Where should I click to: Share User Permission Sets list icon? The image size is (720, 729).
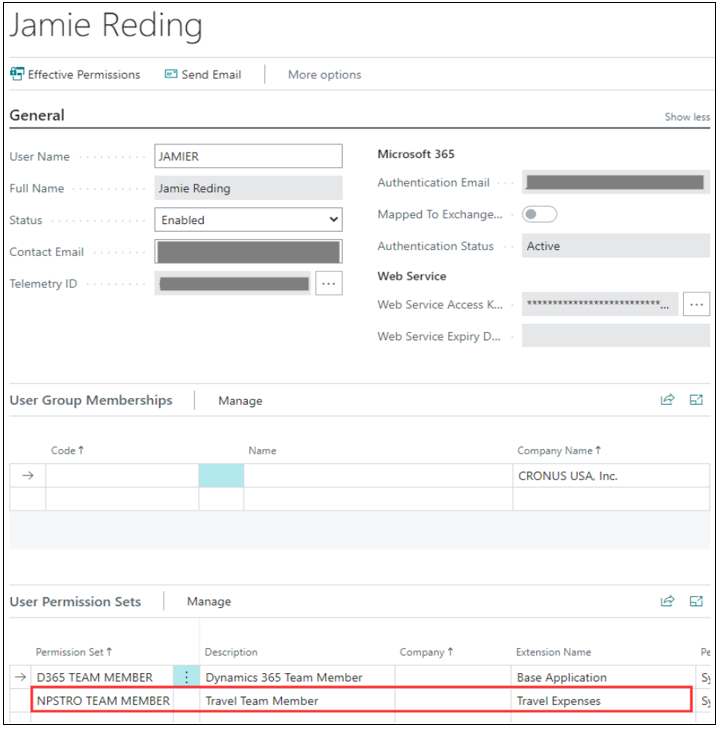(x=667, y=601)
